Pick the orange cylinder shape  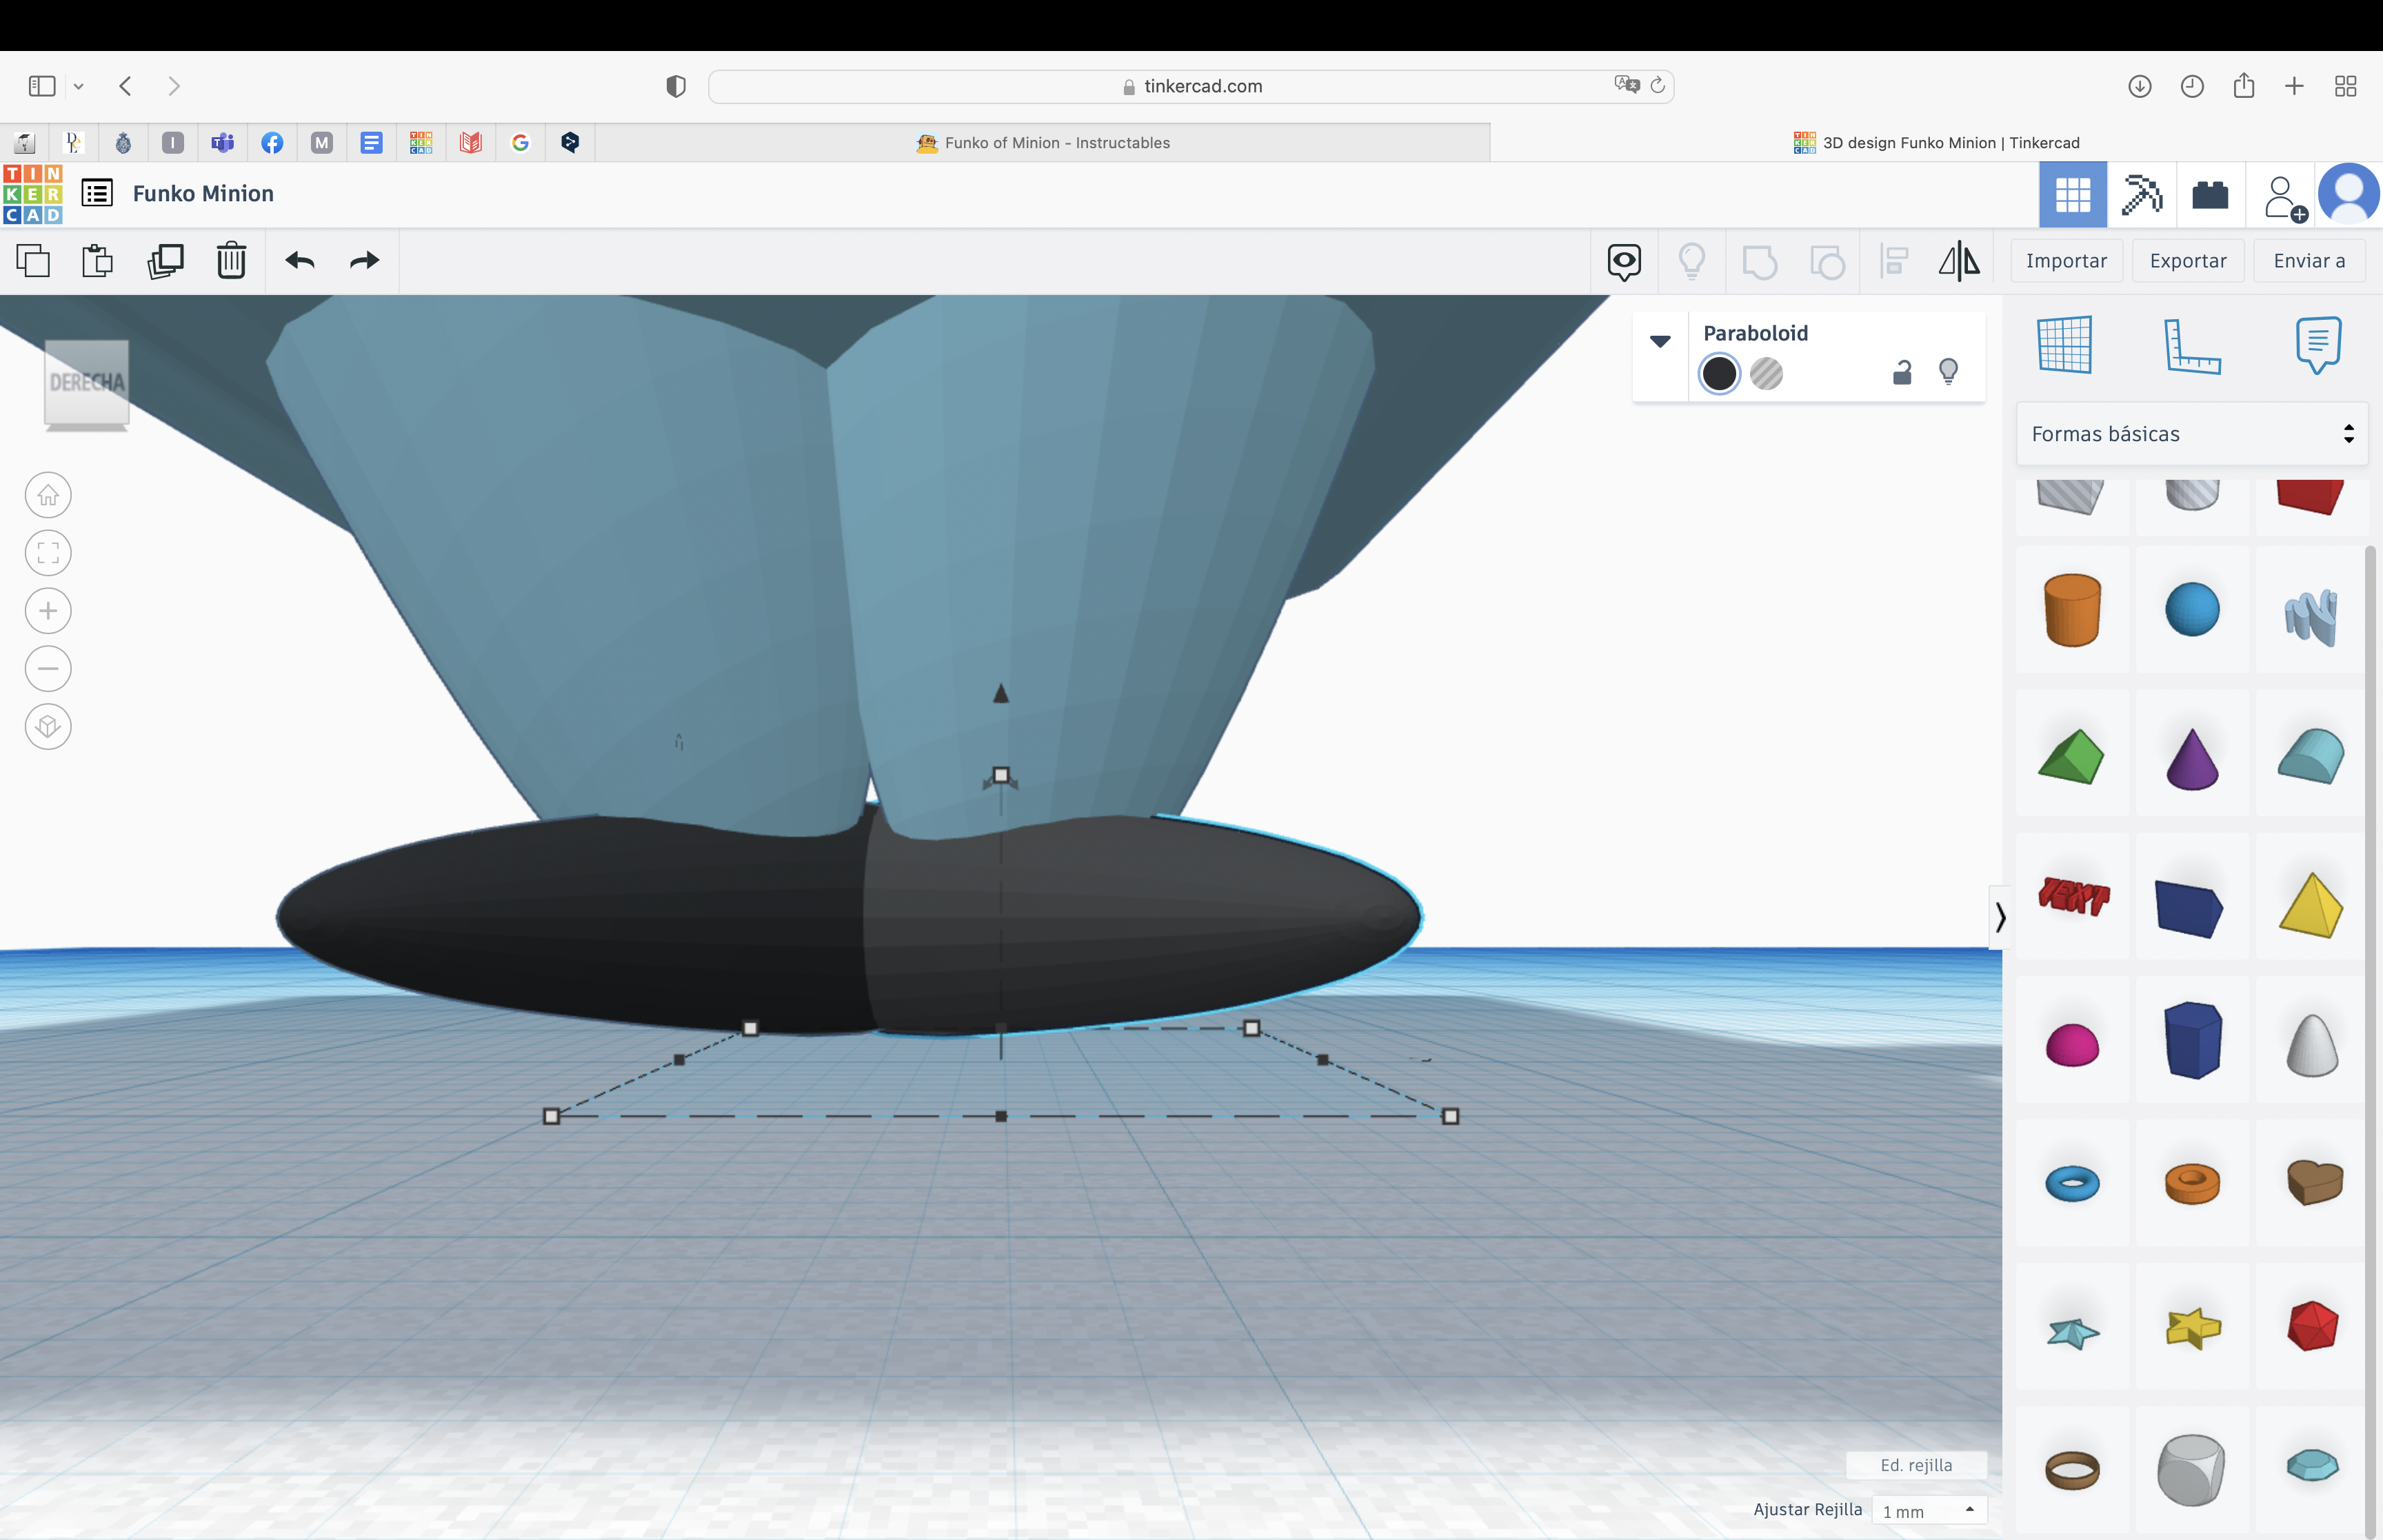[2072, 610]
